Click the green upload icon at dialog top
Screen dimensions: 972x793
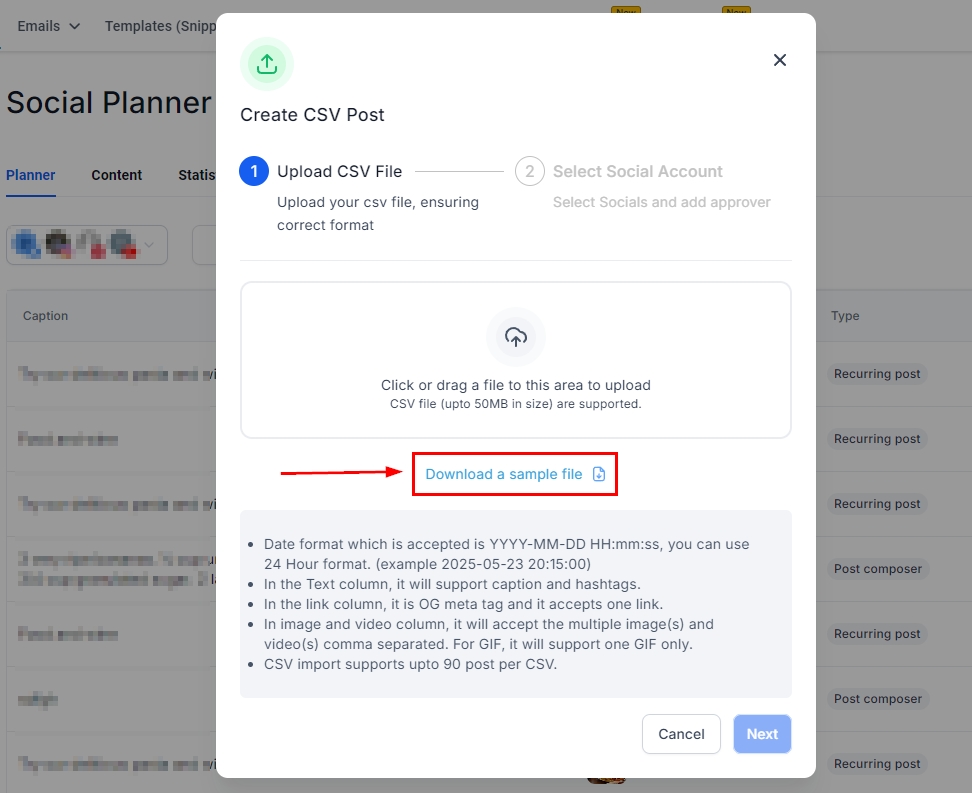tap(267, 64)
